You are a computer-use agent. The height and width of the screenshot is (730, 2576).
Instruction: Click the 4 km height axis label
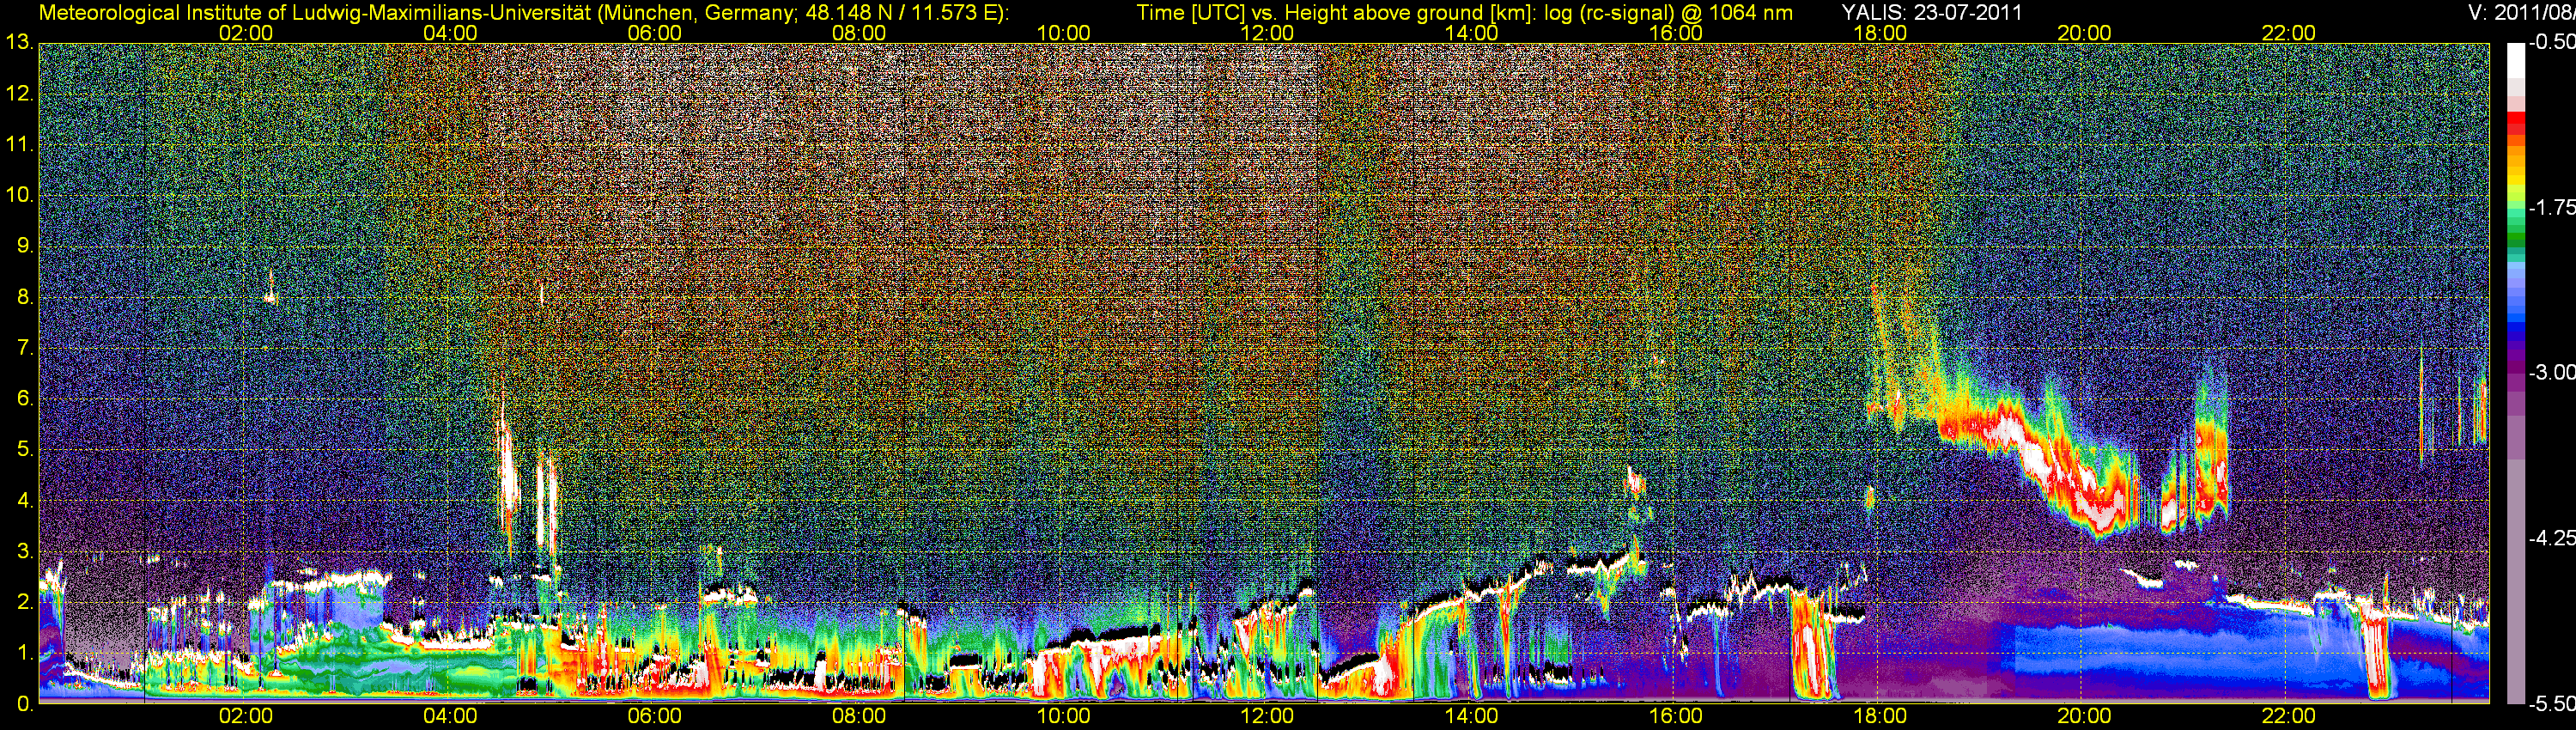26,501
